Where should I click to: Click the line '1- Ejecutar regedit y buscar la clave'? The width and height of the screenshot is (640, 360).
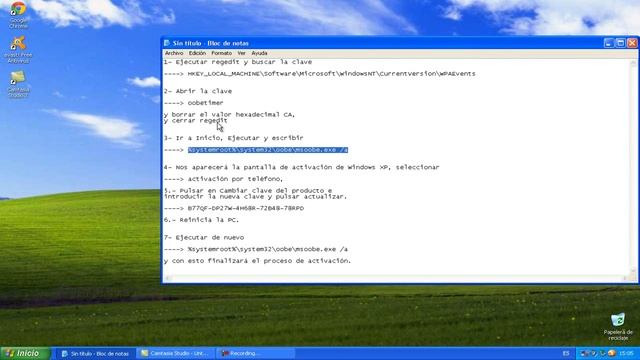pos(238,62)
